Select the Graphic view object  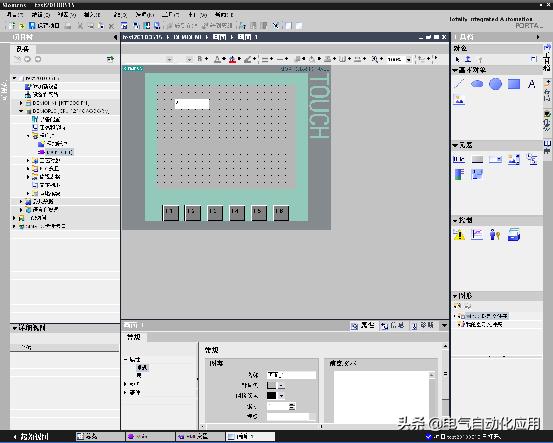459,101
